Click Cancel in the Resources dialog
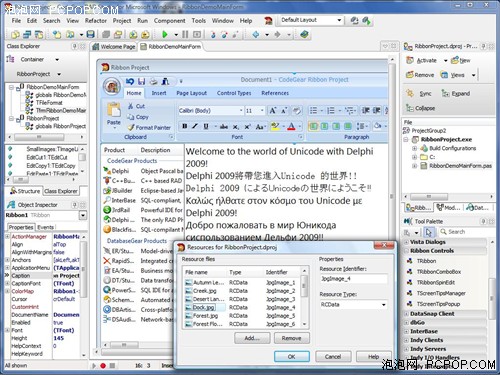The image size is (500, 375). tap(333, 357)
